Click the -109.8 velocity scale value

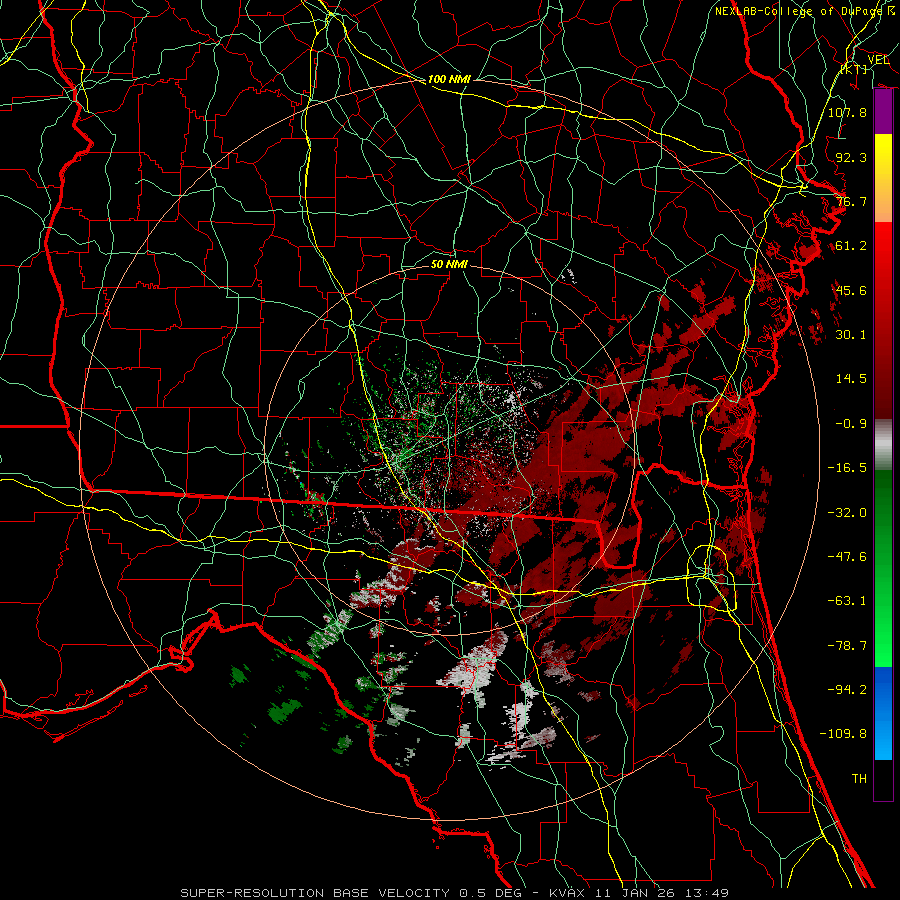[x=843, y=734]
